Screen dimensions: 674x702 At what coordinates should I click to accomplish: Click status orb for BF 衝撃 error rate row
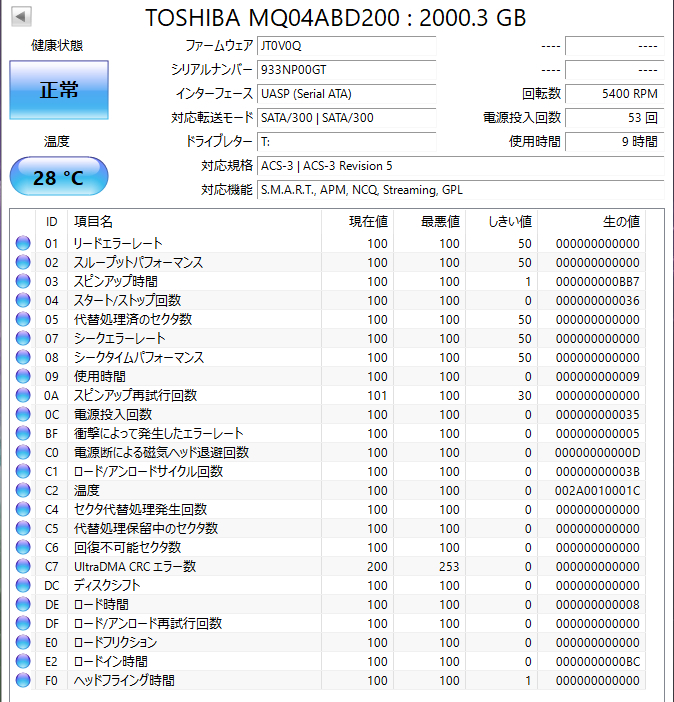tap(23, 433)
